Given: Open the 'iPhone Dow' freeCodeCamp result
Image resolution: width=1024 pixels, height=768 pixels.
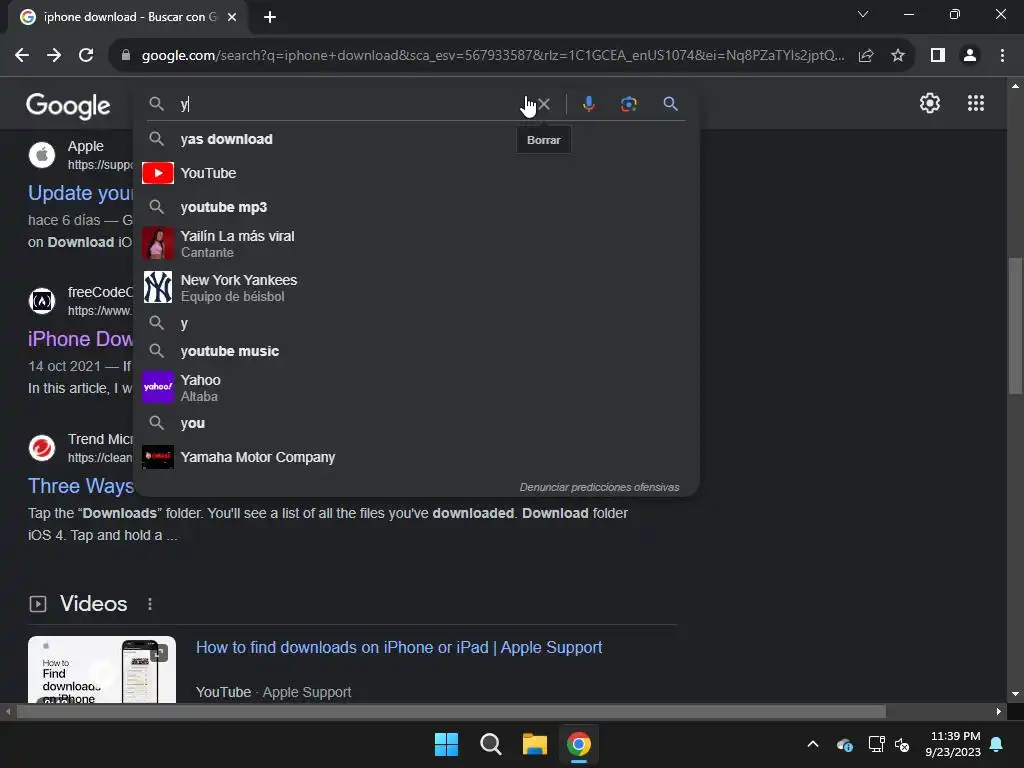Looking at the screenshot, I should click(x=80, y=339).
